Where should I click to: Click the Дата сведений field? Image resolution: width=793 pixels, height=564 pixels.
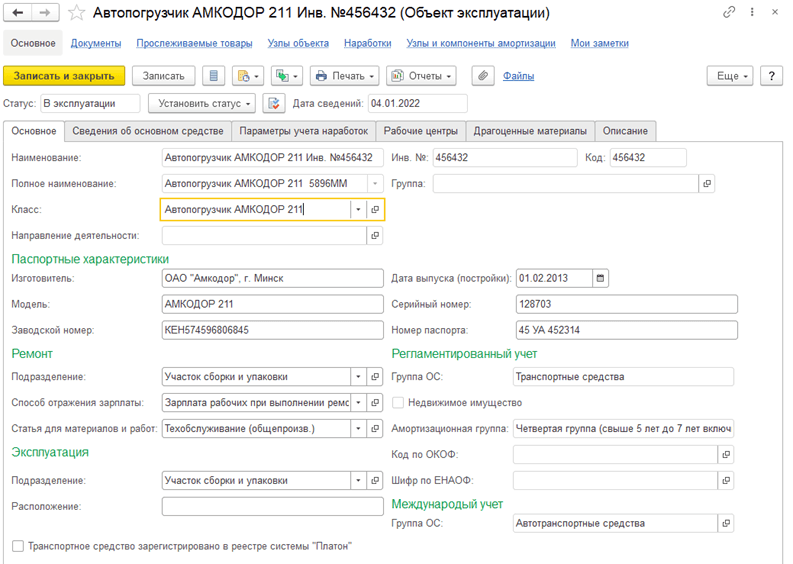(x=418, y=104)
